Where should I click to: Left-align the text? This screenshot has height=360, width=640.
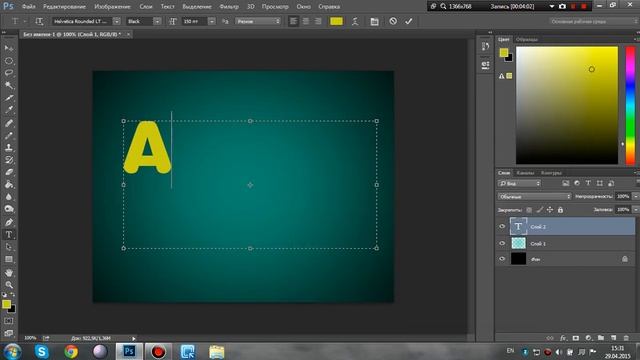[293, 21]
